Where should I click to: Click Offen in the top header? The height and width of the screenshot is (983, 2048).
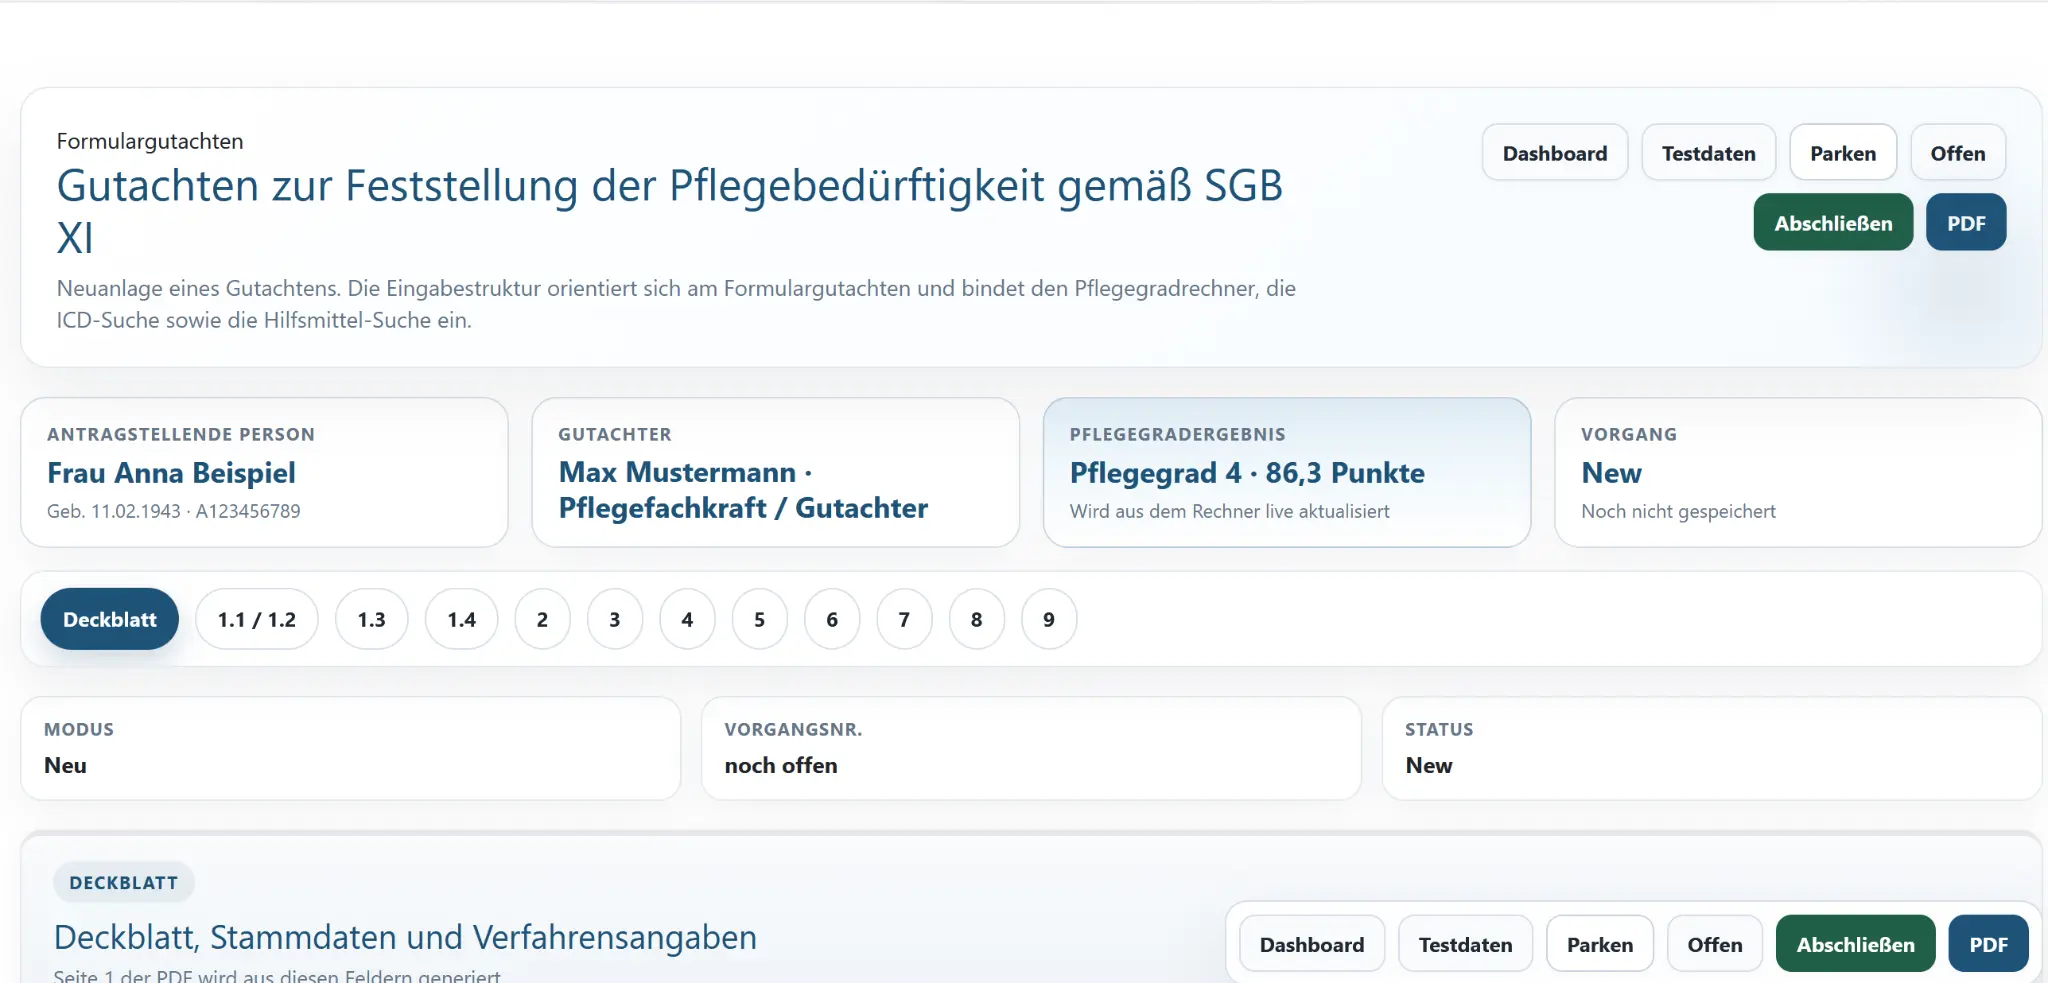[1958, 153]
